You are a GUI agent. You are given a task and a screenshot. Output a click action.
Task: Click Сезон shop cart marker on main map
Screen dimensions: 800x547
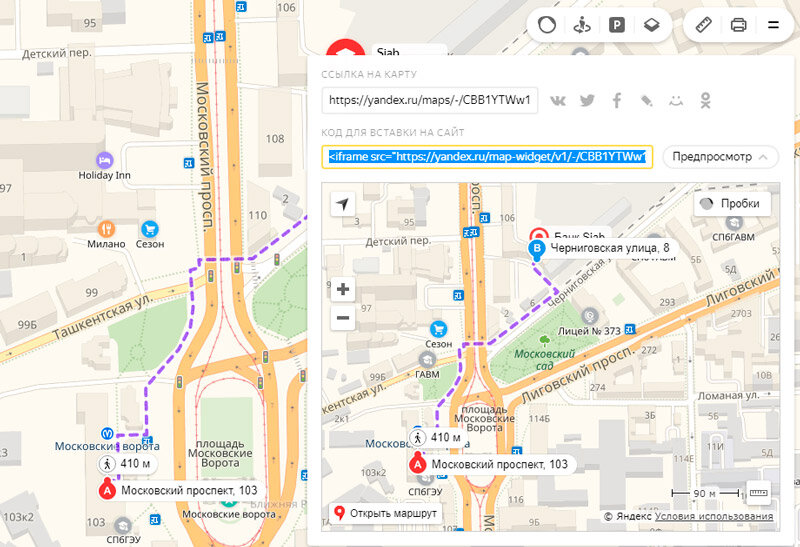tap(149, 229)
